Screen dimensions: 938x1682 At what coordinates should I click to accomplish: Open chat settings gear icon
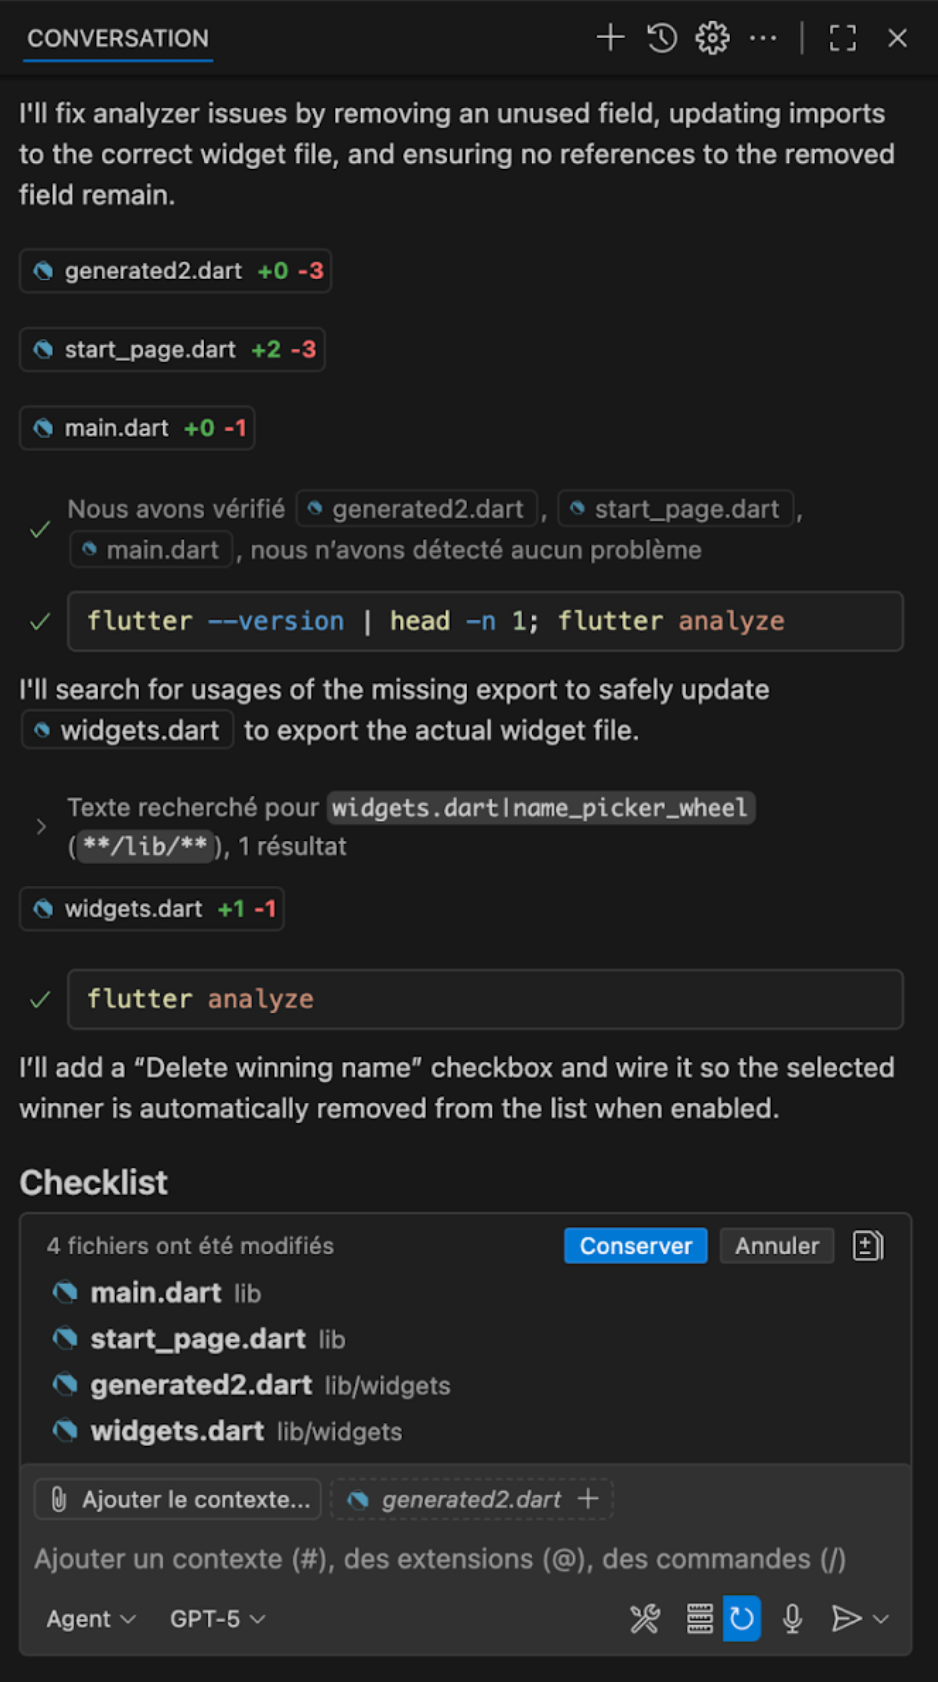click(x=712, y=38)
